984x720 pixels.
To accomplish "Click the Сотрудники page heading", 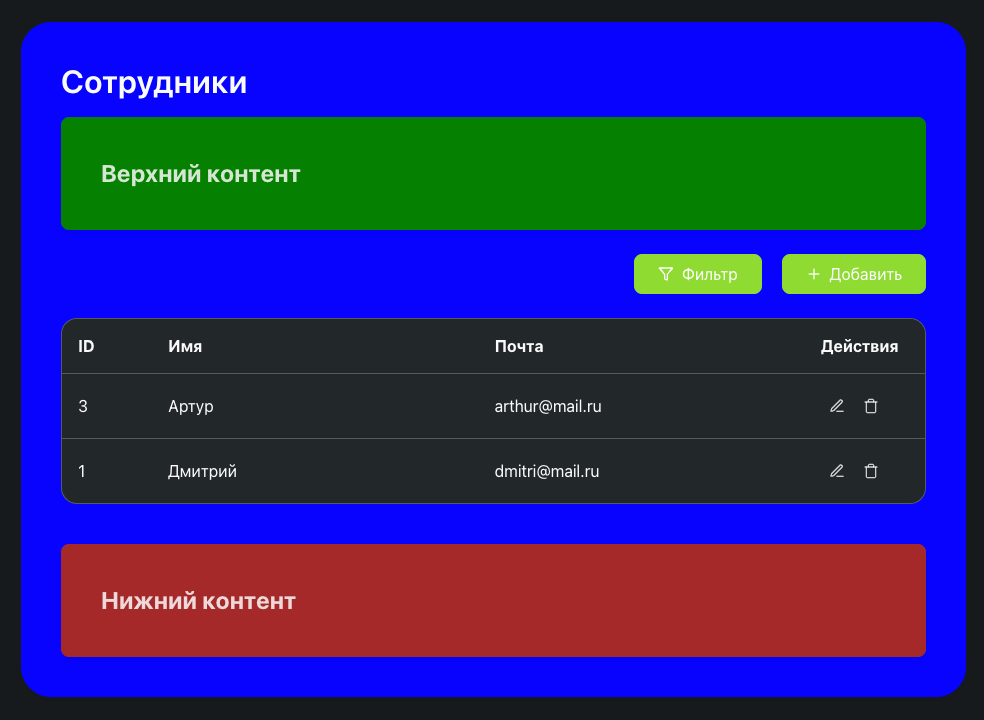I will [154, 82].
